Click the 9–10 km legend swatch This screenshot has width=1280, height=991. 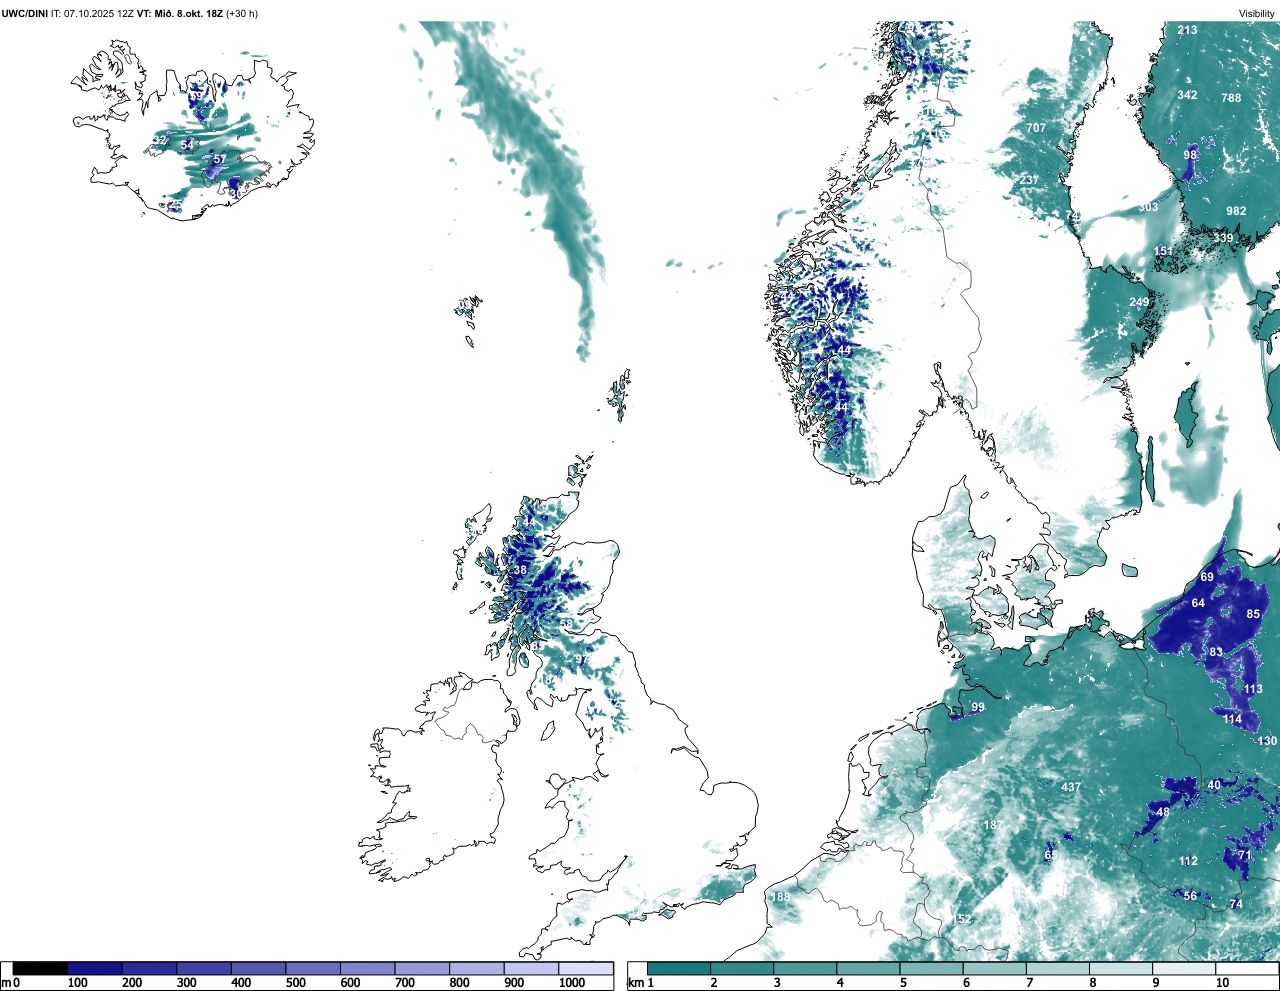[x=1185, y=968]
